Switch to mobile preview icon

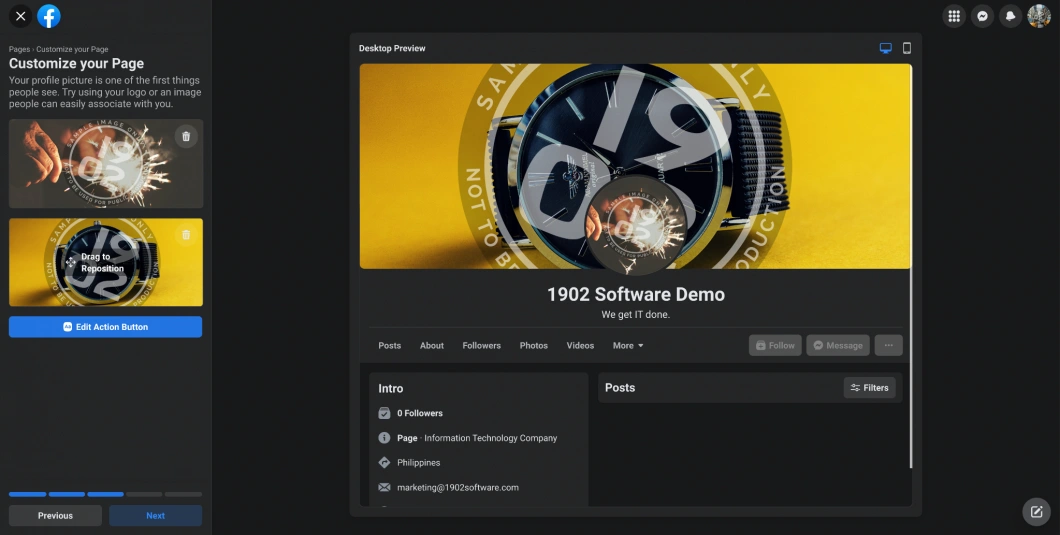coord(907,48)
